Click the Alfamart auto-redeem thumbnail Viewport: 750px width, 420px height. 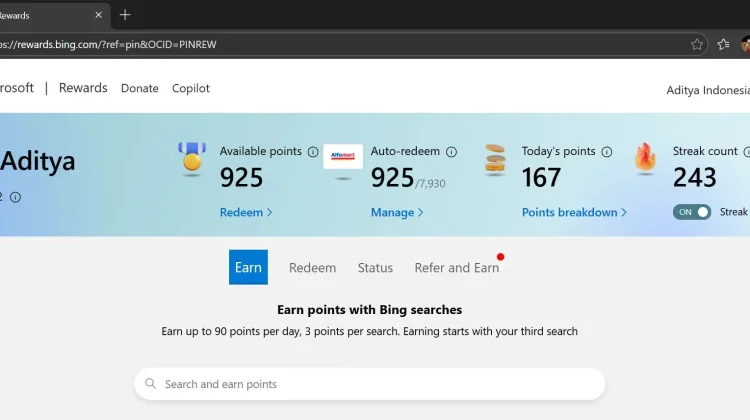tap(343, 157)
